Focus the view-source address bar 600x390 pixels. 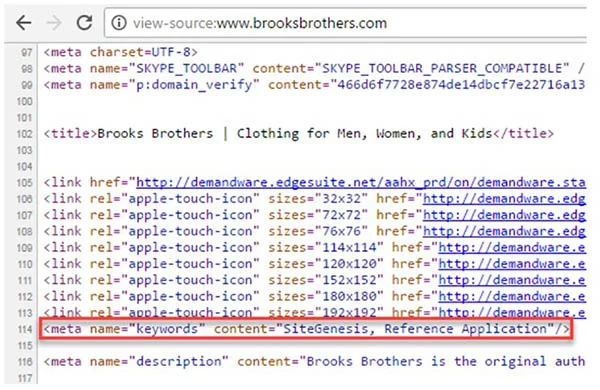point(345,23)
